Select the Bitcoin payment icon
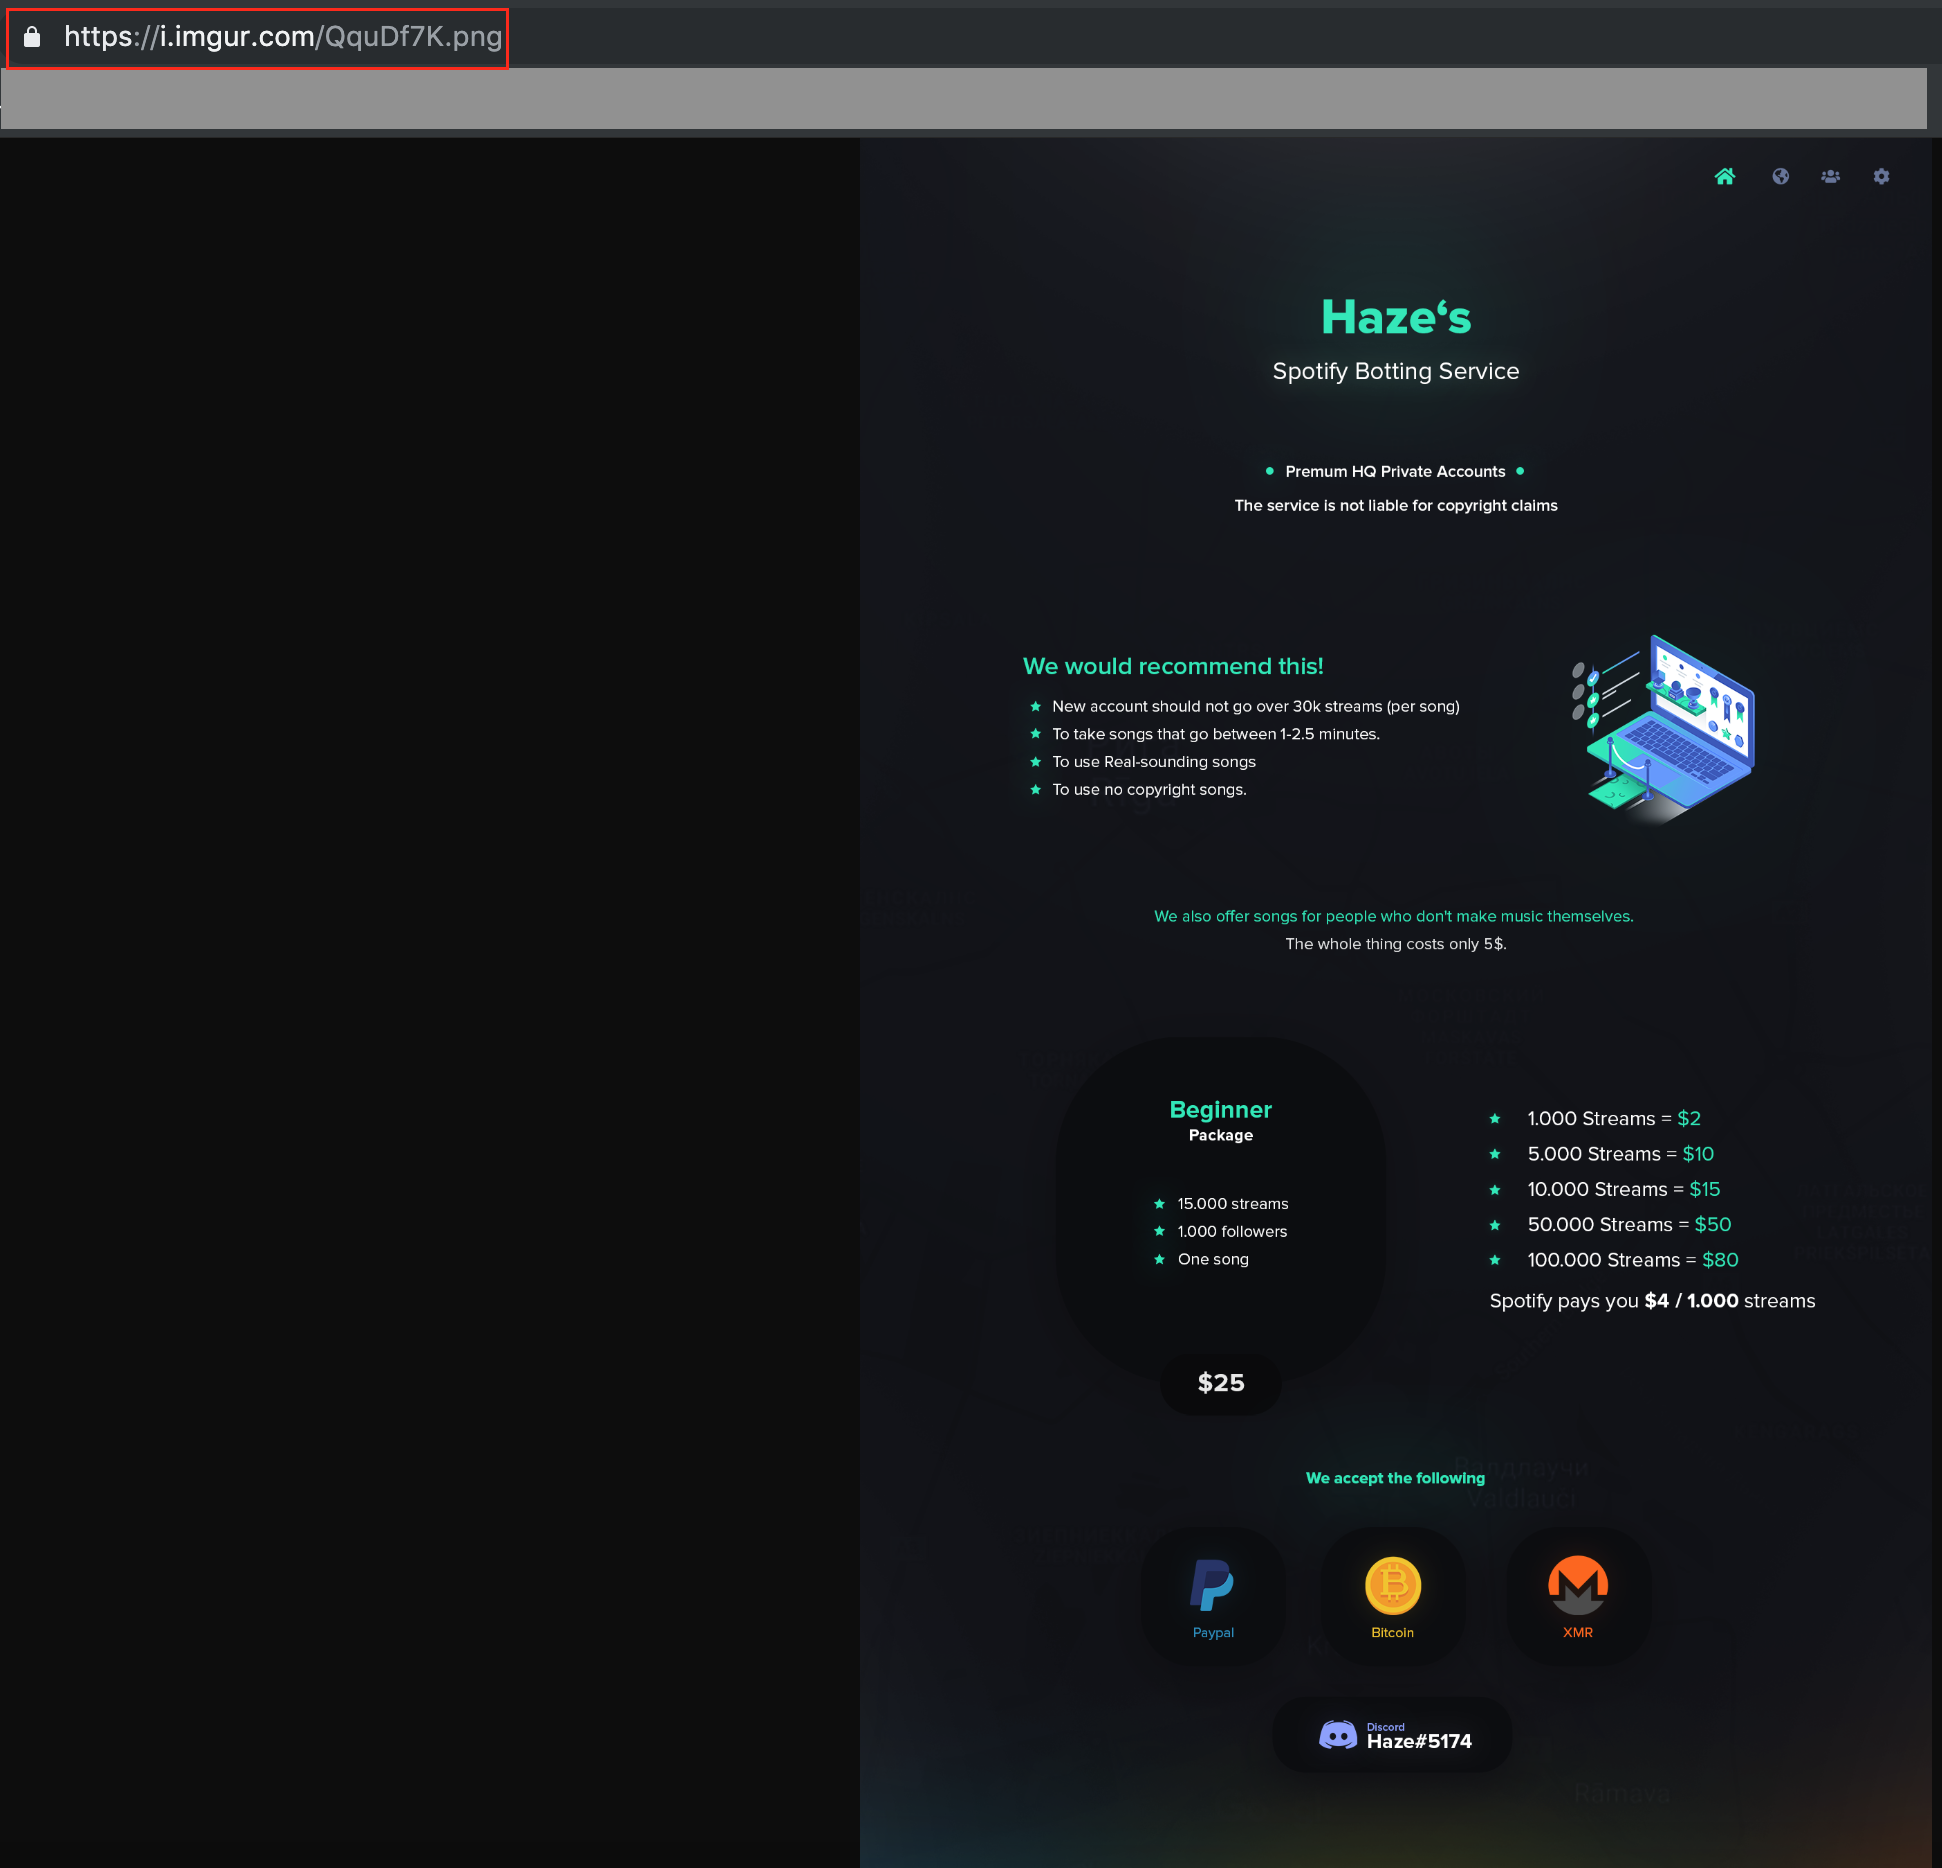1942x1868 pixels. click(1392, 1586)
